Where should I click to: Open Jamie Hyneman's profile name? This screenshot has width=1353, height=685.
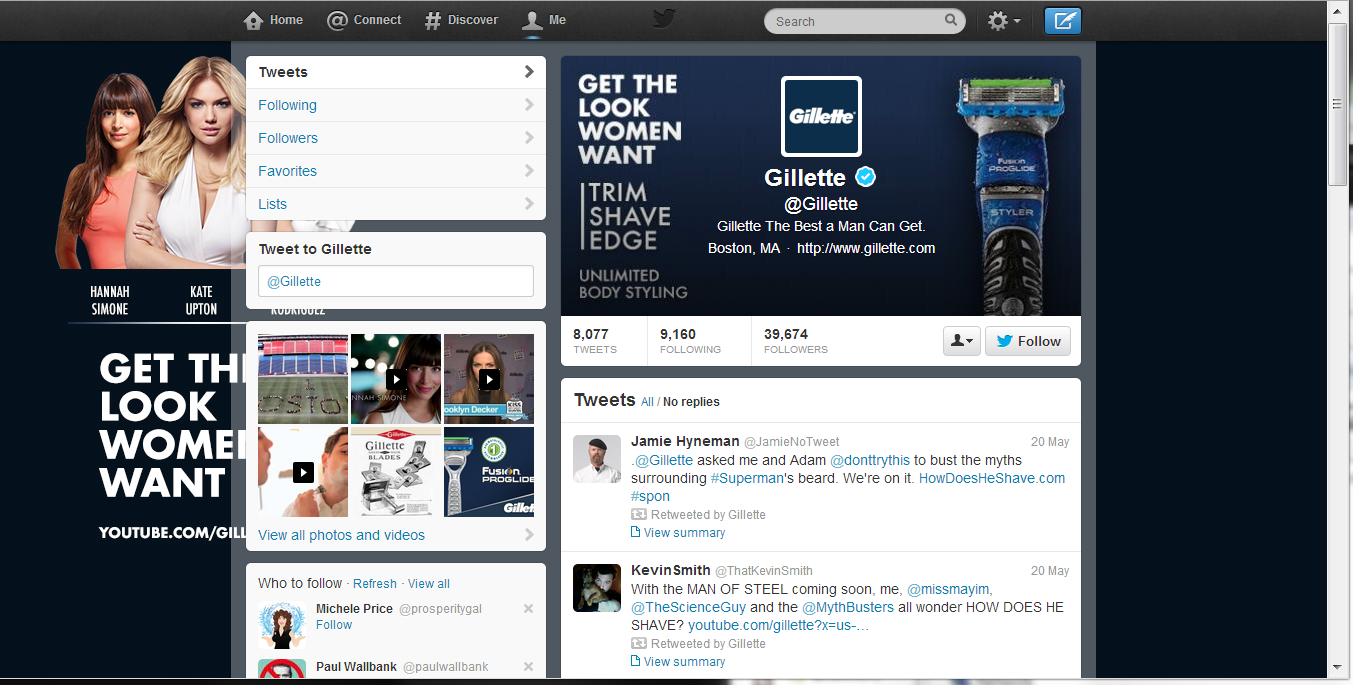tap(685, 441)
